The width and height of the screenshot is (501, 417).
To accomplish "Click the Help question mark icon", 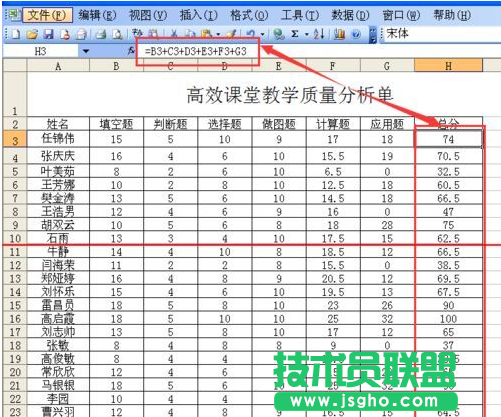I will [x=356, y=34].
